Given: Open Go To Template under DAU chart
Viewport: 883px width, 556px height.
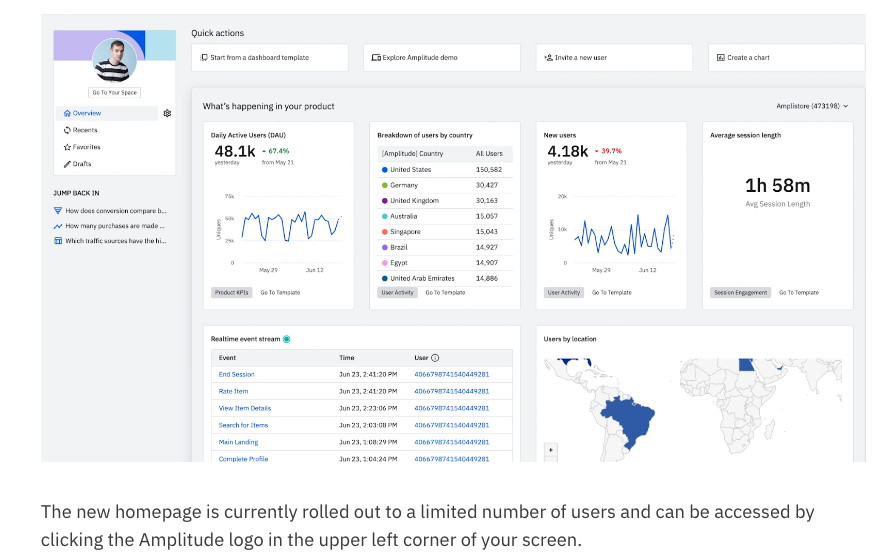Looking at the screenshot, I should click(280, 292).
